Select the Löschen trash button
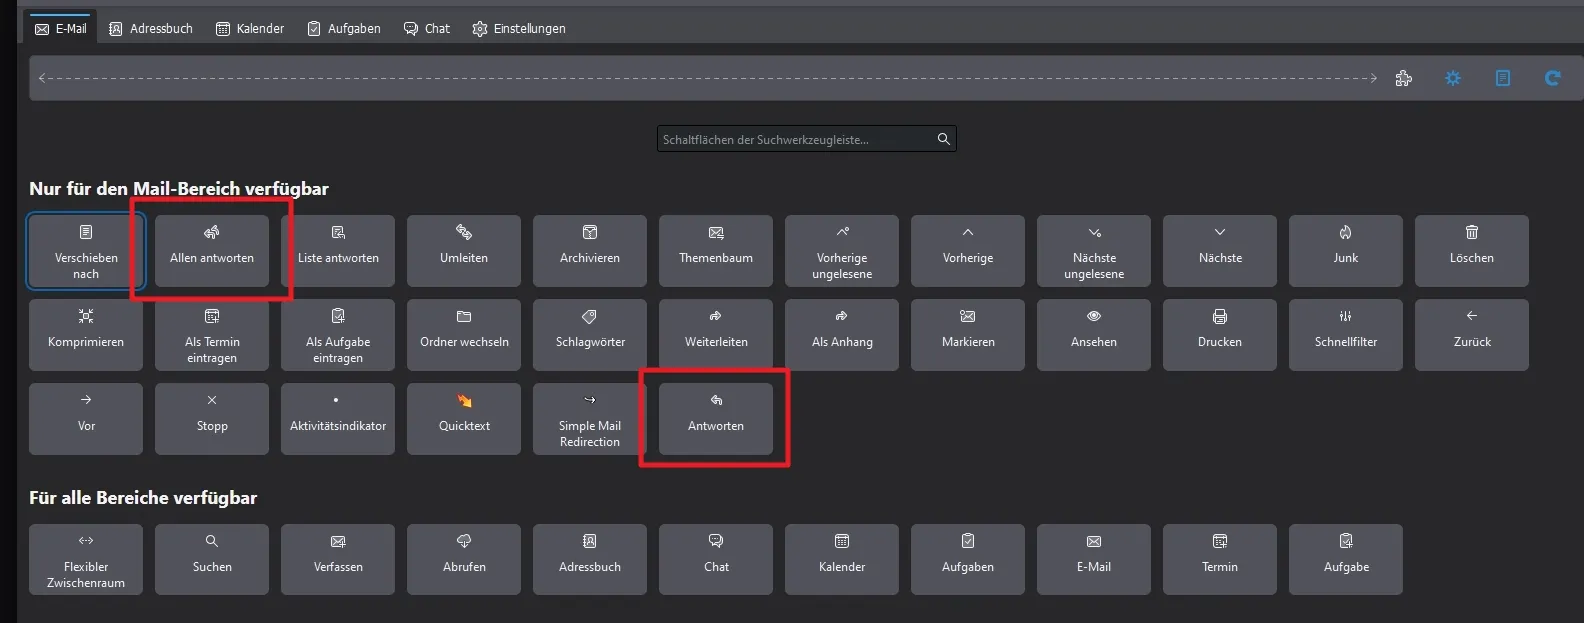The height and width of the screenshot is (623, 1584). (1472, 251)
